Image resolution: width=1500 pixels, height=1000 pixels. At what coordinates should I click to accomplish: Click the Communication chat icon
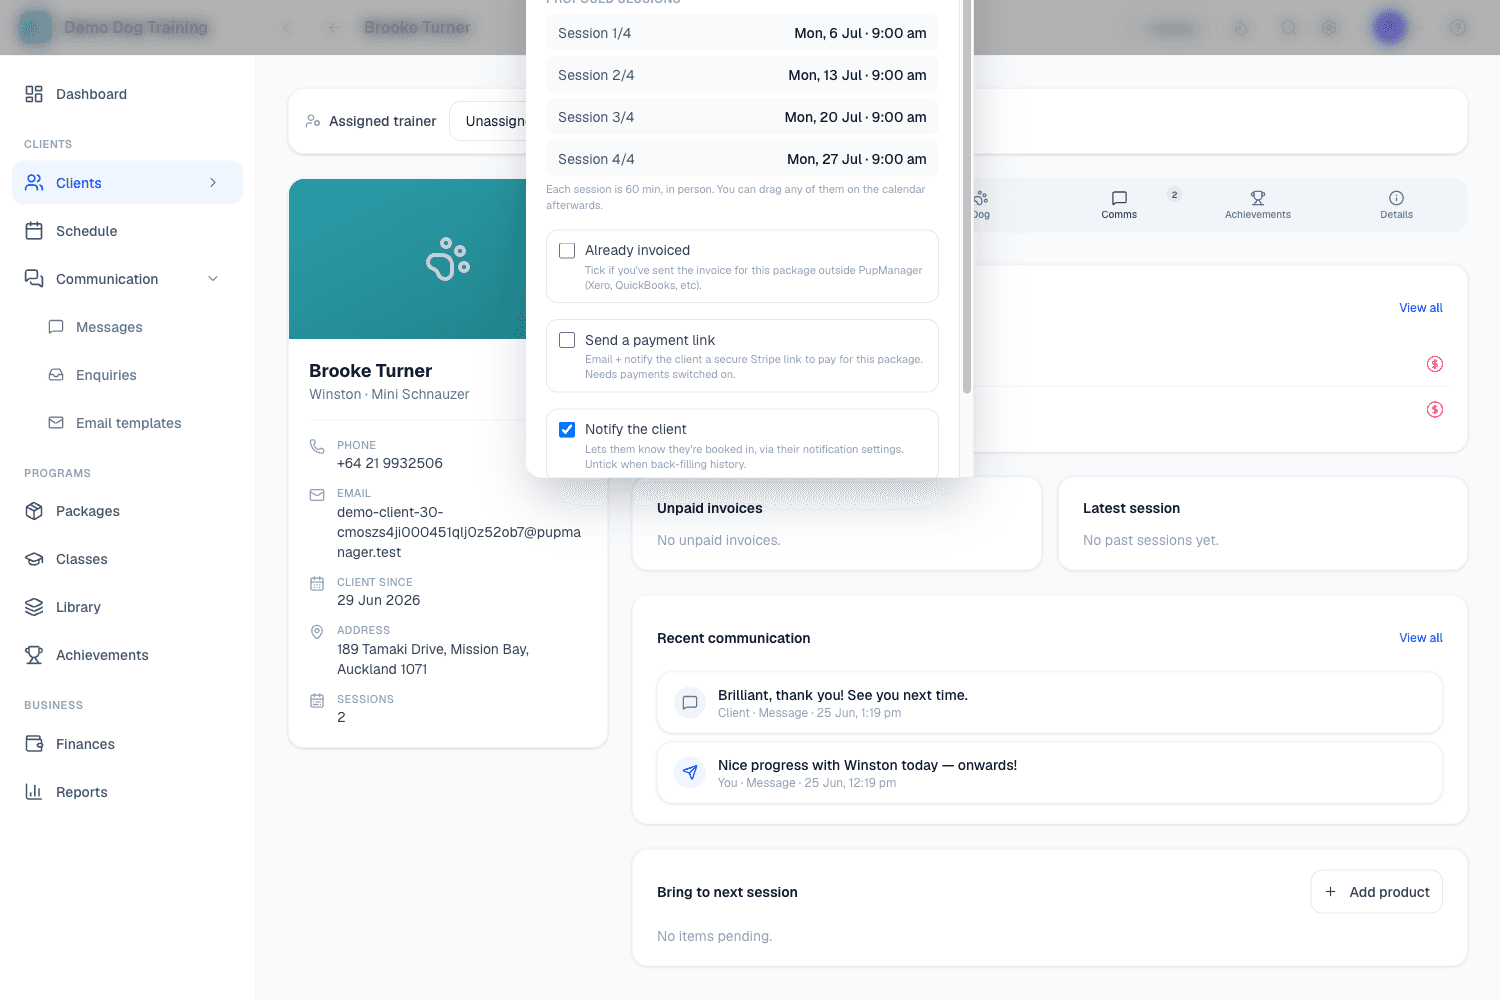[34, 279]
